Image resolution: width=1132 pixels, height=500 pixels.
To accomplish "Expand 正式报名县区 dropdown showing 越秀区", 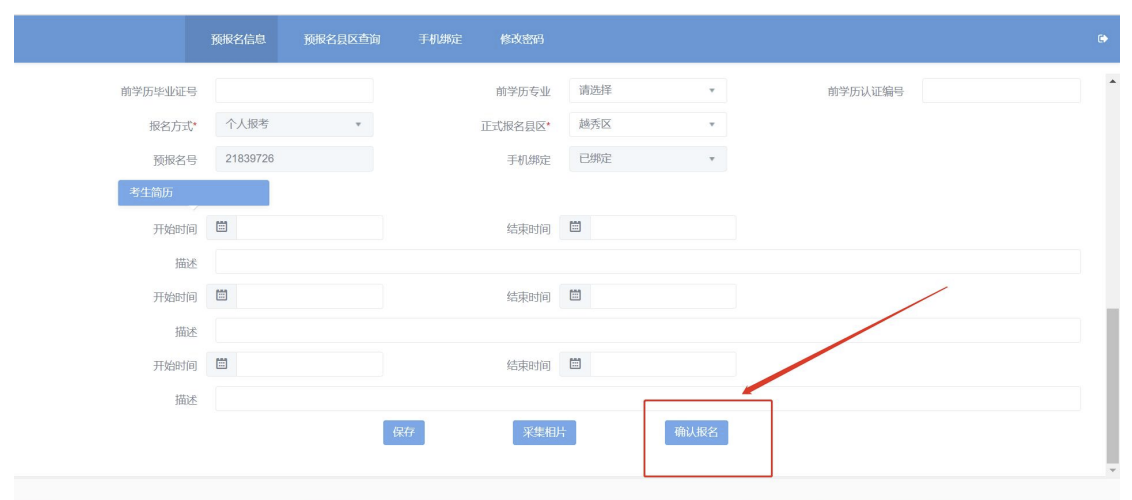I will [647, 125].
